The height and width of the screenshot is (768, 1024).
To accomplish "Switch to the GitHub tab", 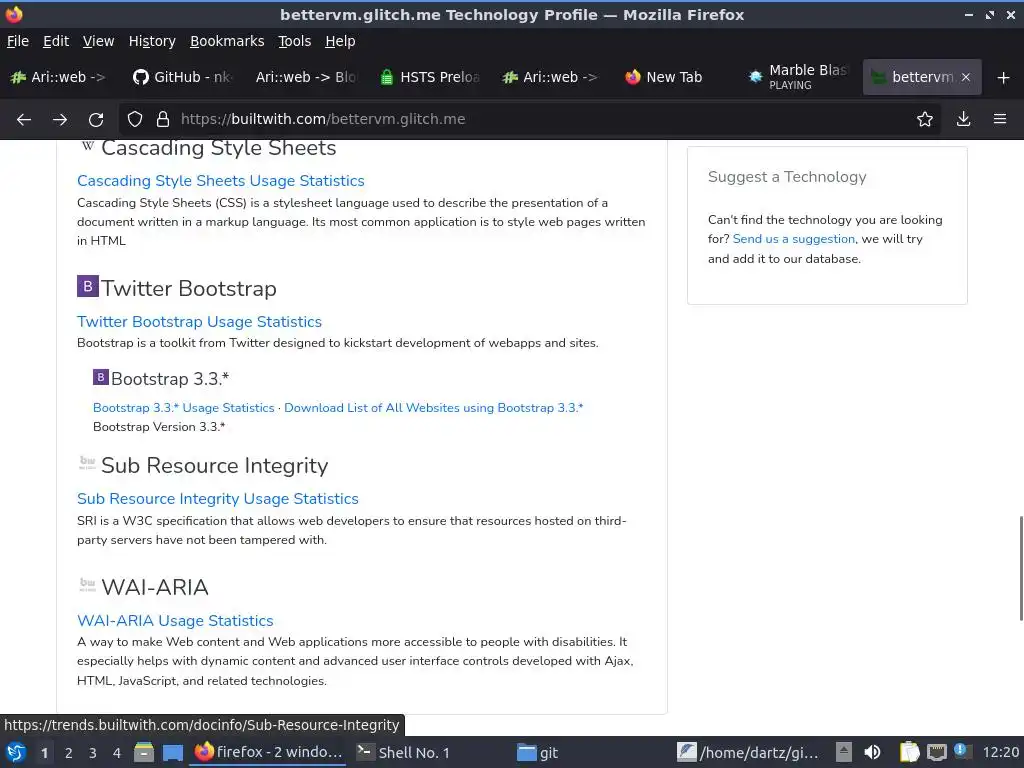I will tap(182, 77).
